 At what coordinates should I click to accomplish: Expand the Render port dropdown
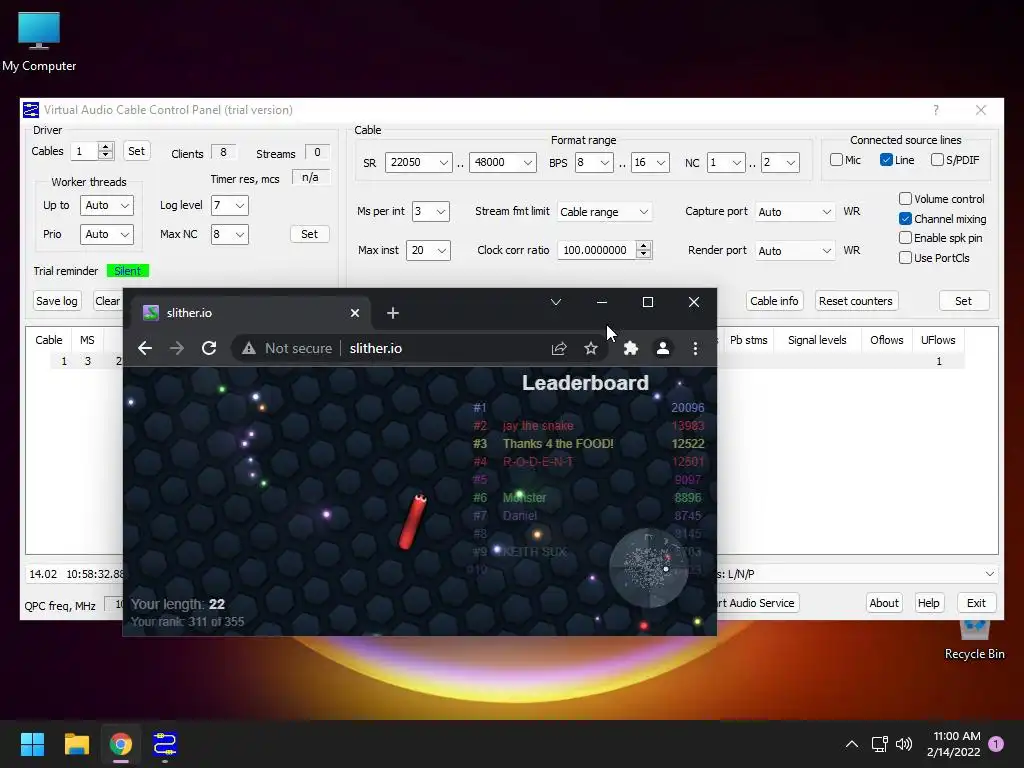[795, 250]
